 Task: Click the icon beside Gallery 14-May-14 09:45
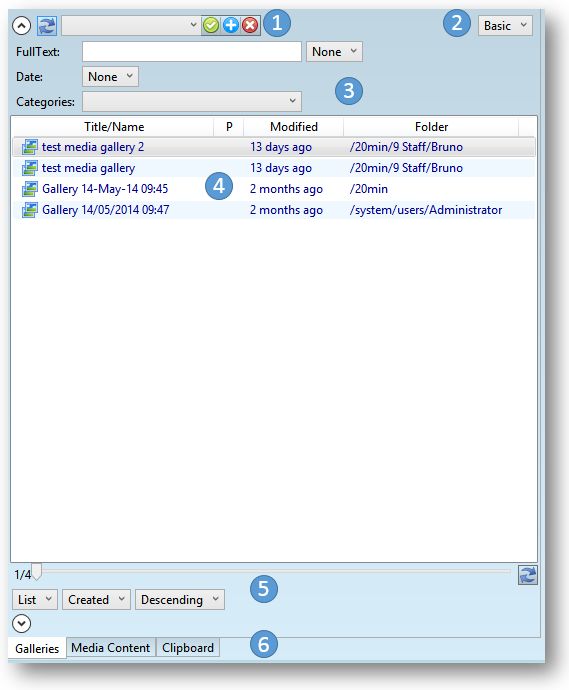tap(29, 189)
